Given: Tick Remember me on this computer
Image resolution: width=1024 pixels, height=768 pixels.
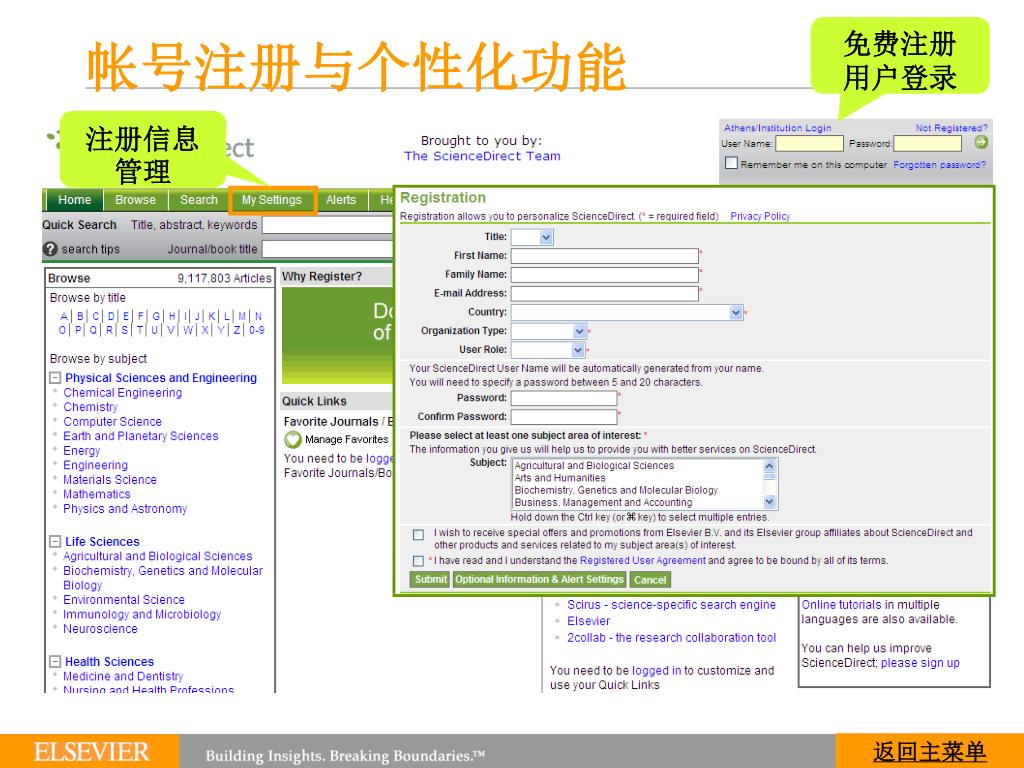Looking at the screenshot, I should tap(731, 163).
